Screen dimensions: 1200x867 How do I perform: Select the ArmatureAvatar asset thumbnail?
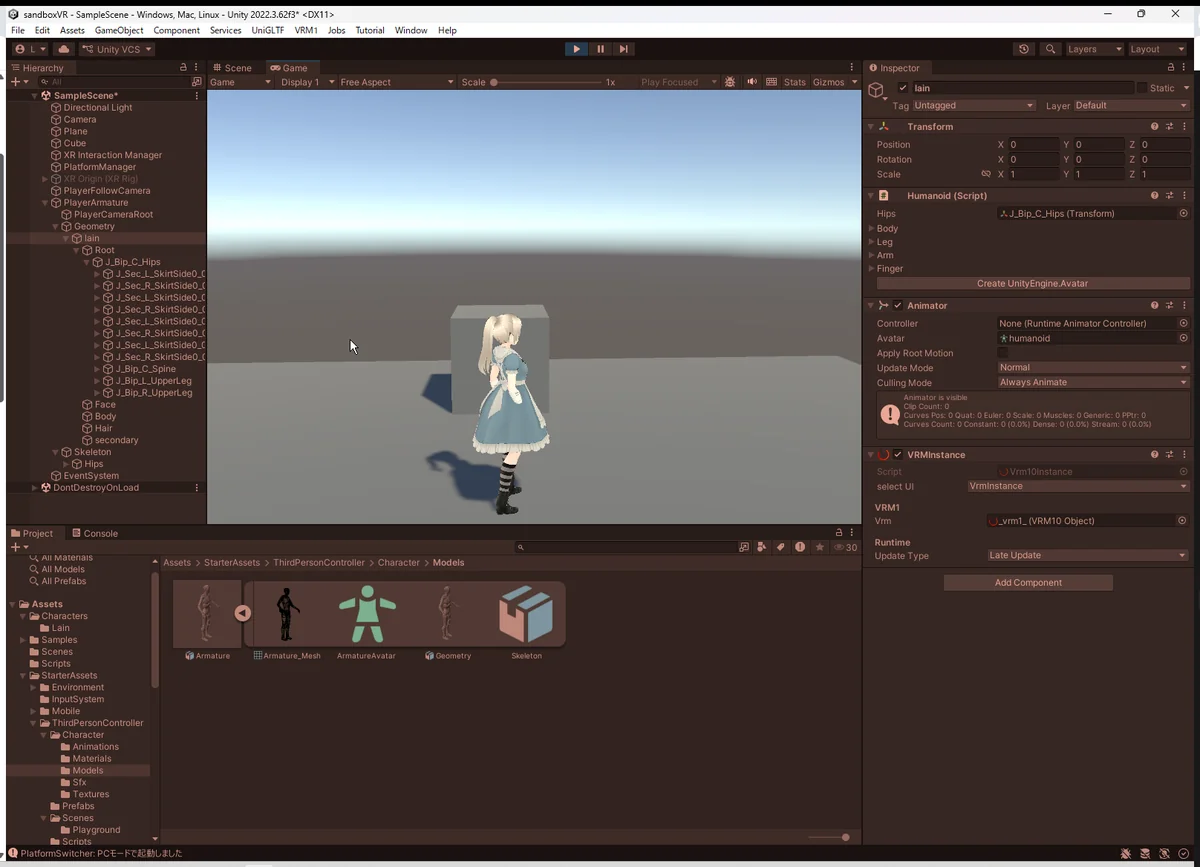click(x=367, y=613)
